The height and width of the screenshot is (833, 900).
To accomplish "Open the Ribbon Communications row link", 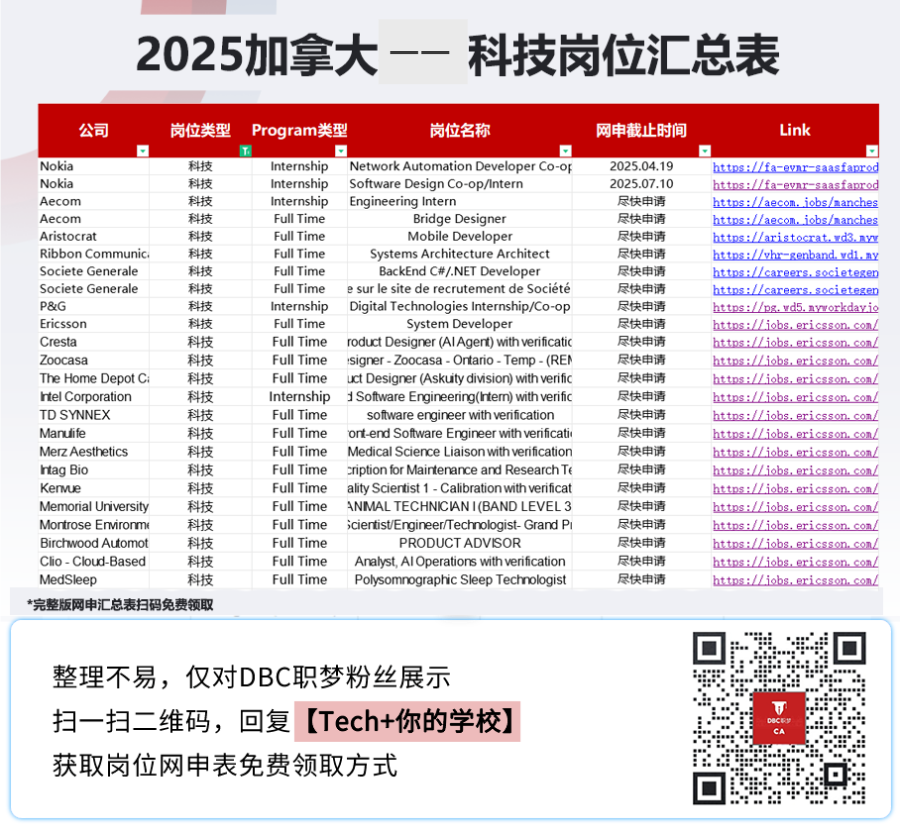I will click(796, 255).
